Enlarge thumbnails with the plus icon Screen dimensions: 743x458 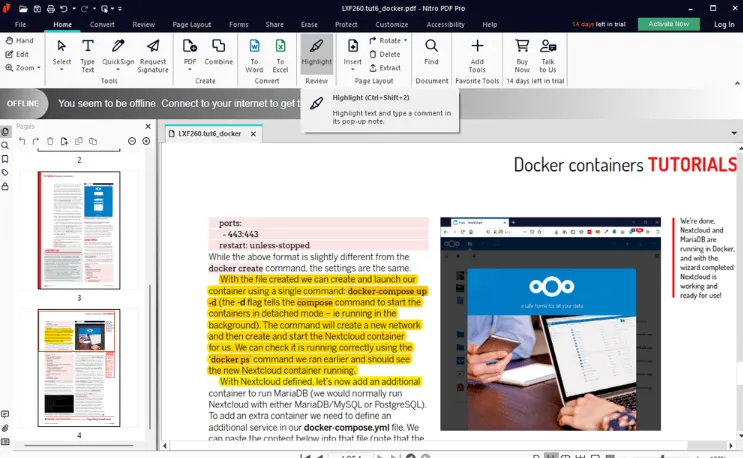pos(146,141)
